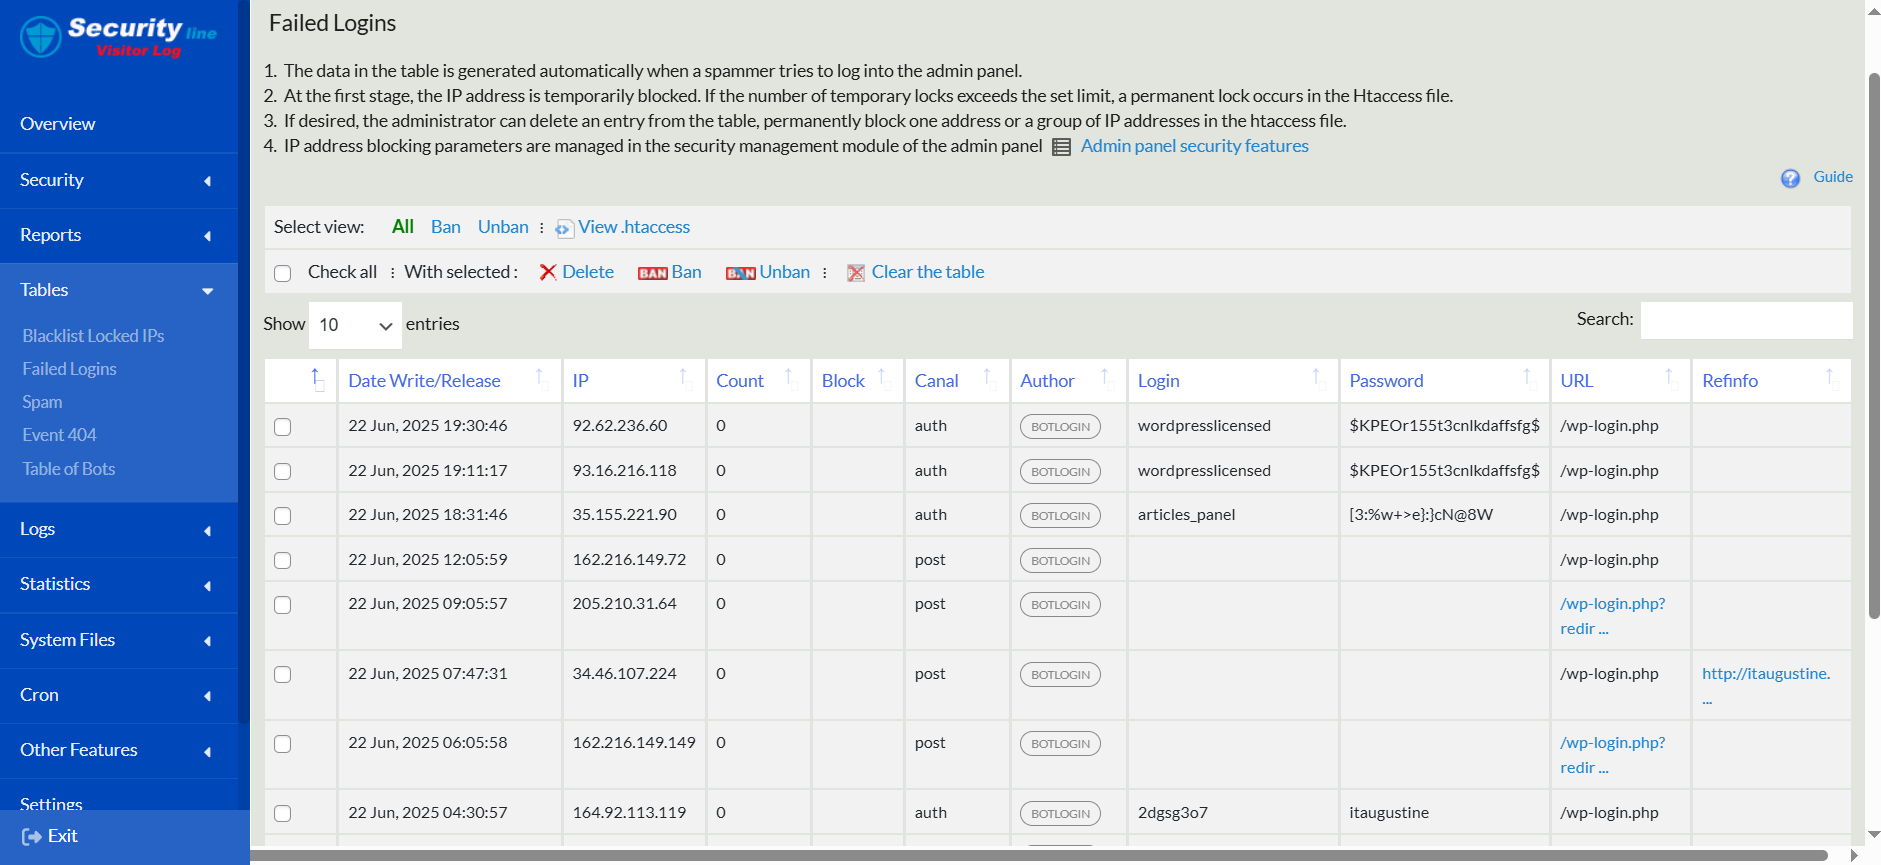Click the Unban icon for selected entries
The width and height of the screenshot is (1881, 865).
[740, 273]
